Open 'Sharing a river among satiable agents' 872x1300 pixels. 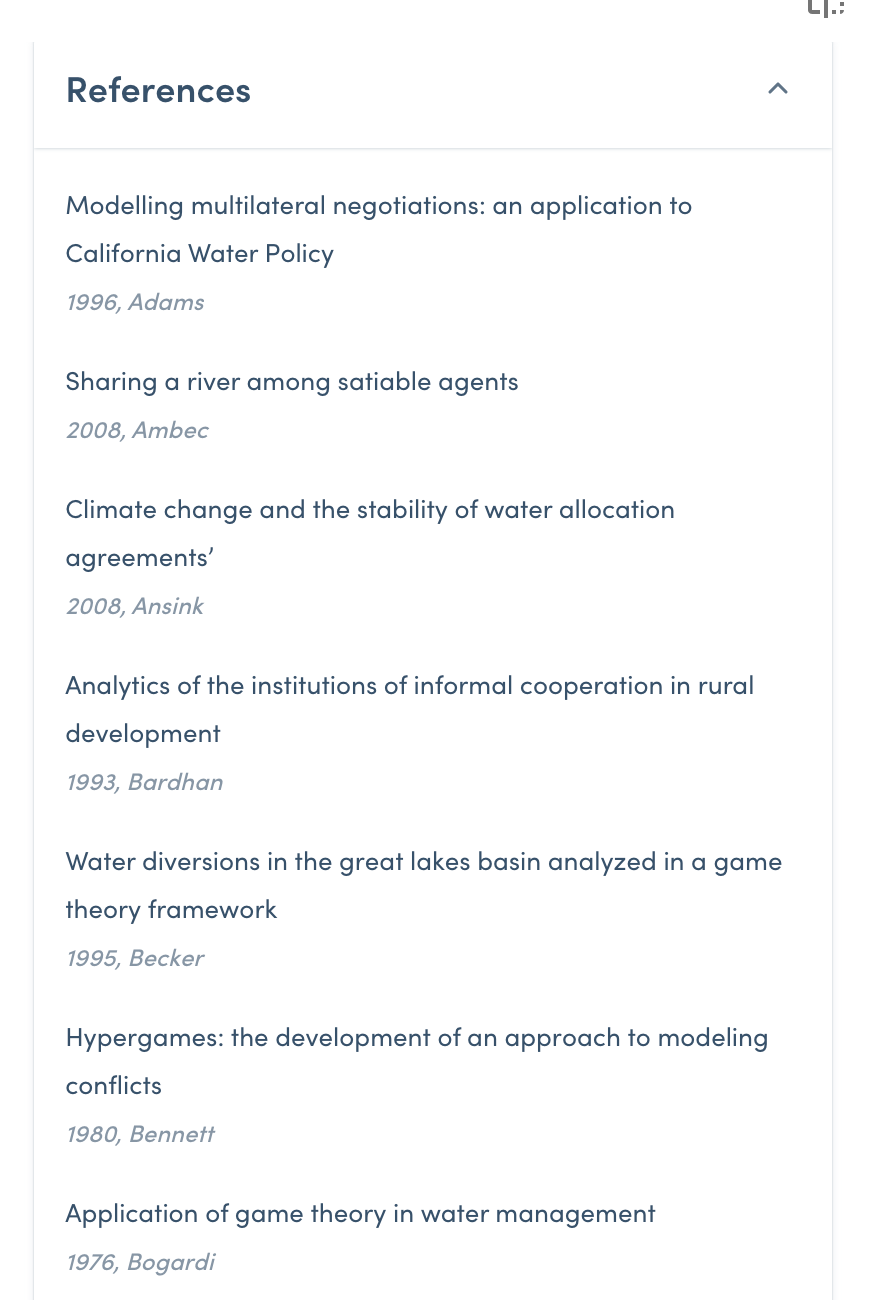click(x=291, y=382)
